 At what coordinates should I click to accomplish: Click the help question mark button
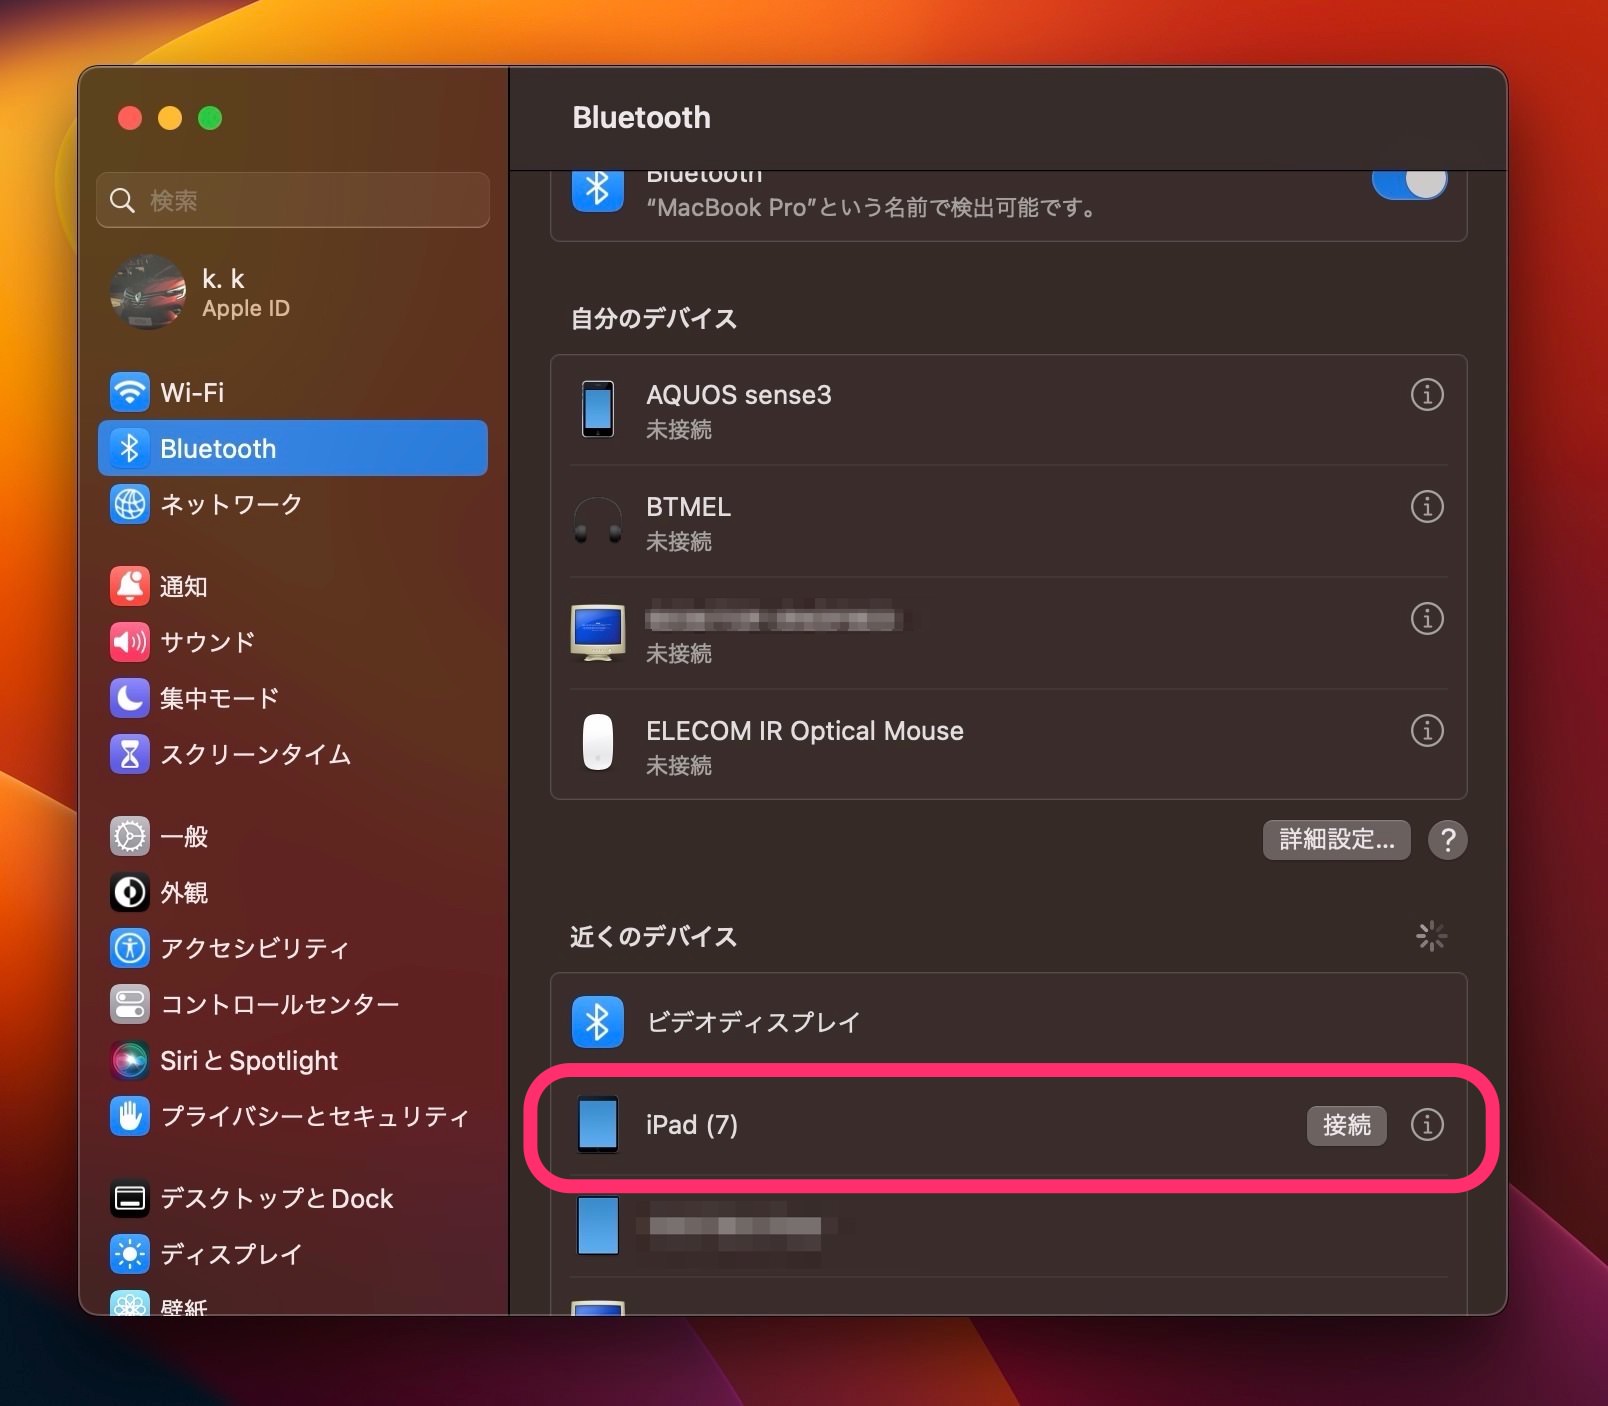click(x=1447, y=840)
